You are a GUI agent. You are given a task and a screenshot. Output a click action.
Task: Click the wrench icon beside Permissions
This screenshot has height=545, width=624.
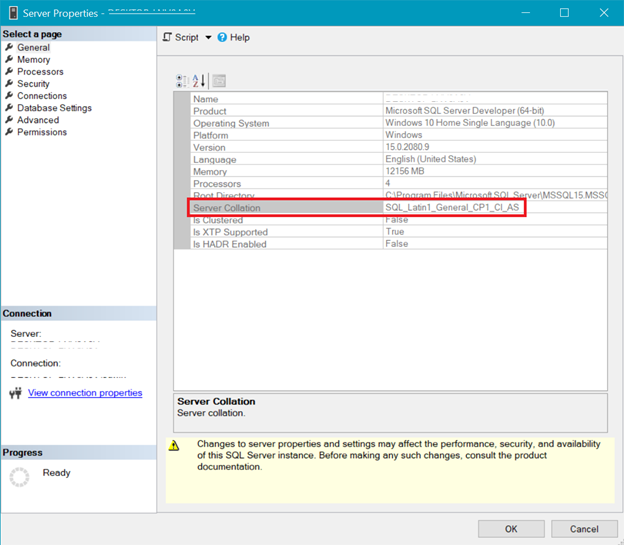pyautogui.click(x=9, y=132)
